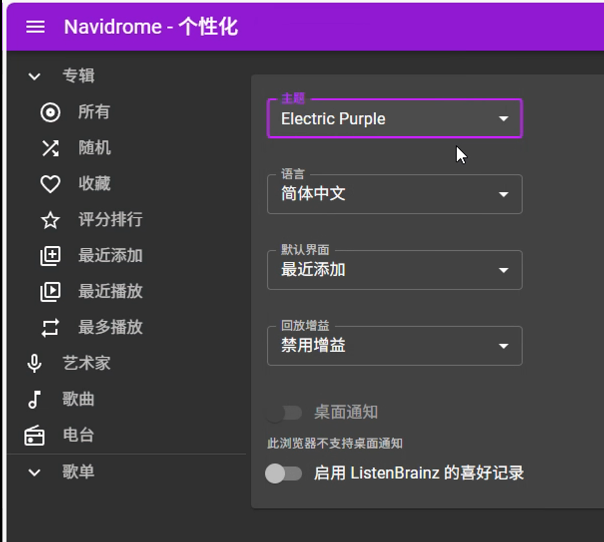The image size is (604, 542).
Task: Click the 最近播放 video library icon
Action: pyautogui.click(x=50, y=292)
